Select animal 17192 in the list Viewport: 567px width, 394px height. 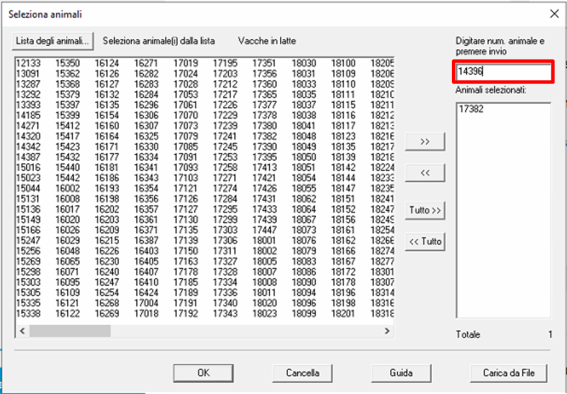pyautogui.click(x=186, y=313)
